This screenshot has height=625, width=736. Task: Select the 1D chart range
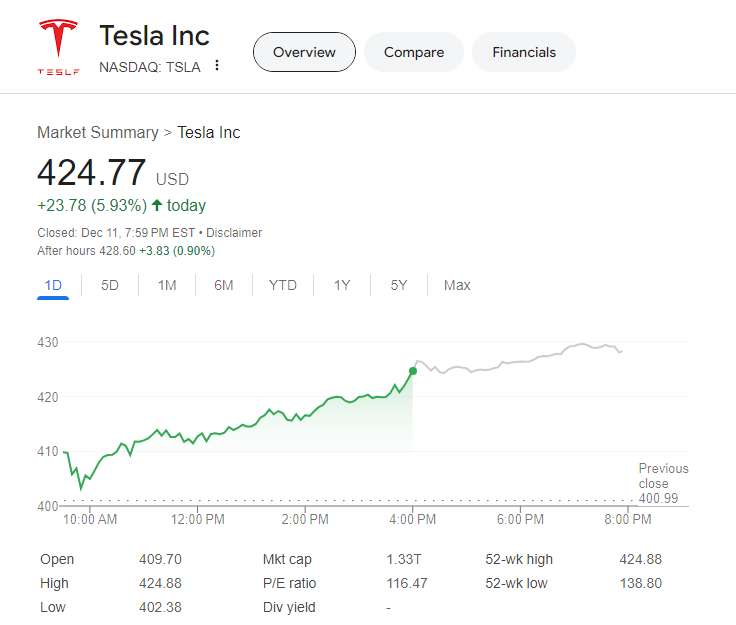point(53,285)
